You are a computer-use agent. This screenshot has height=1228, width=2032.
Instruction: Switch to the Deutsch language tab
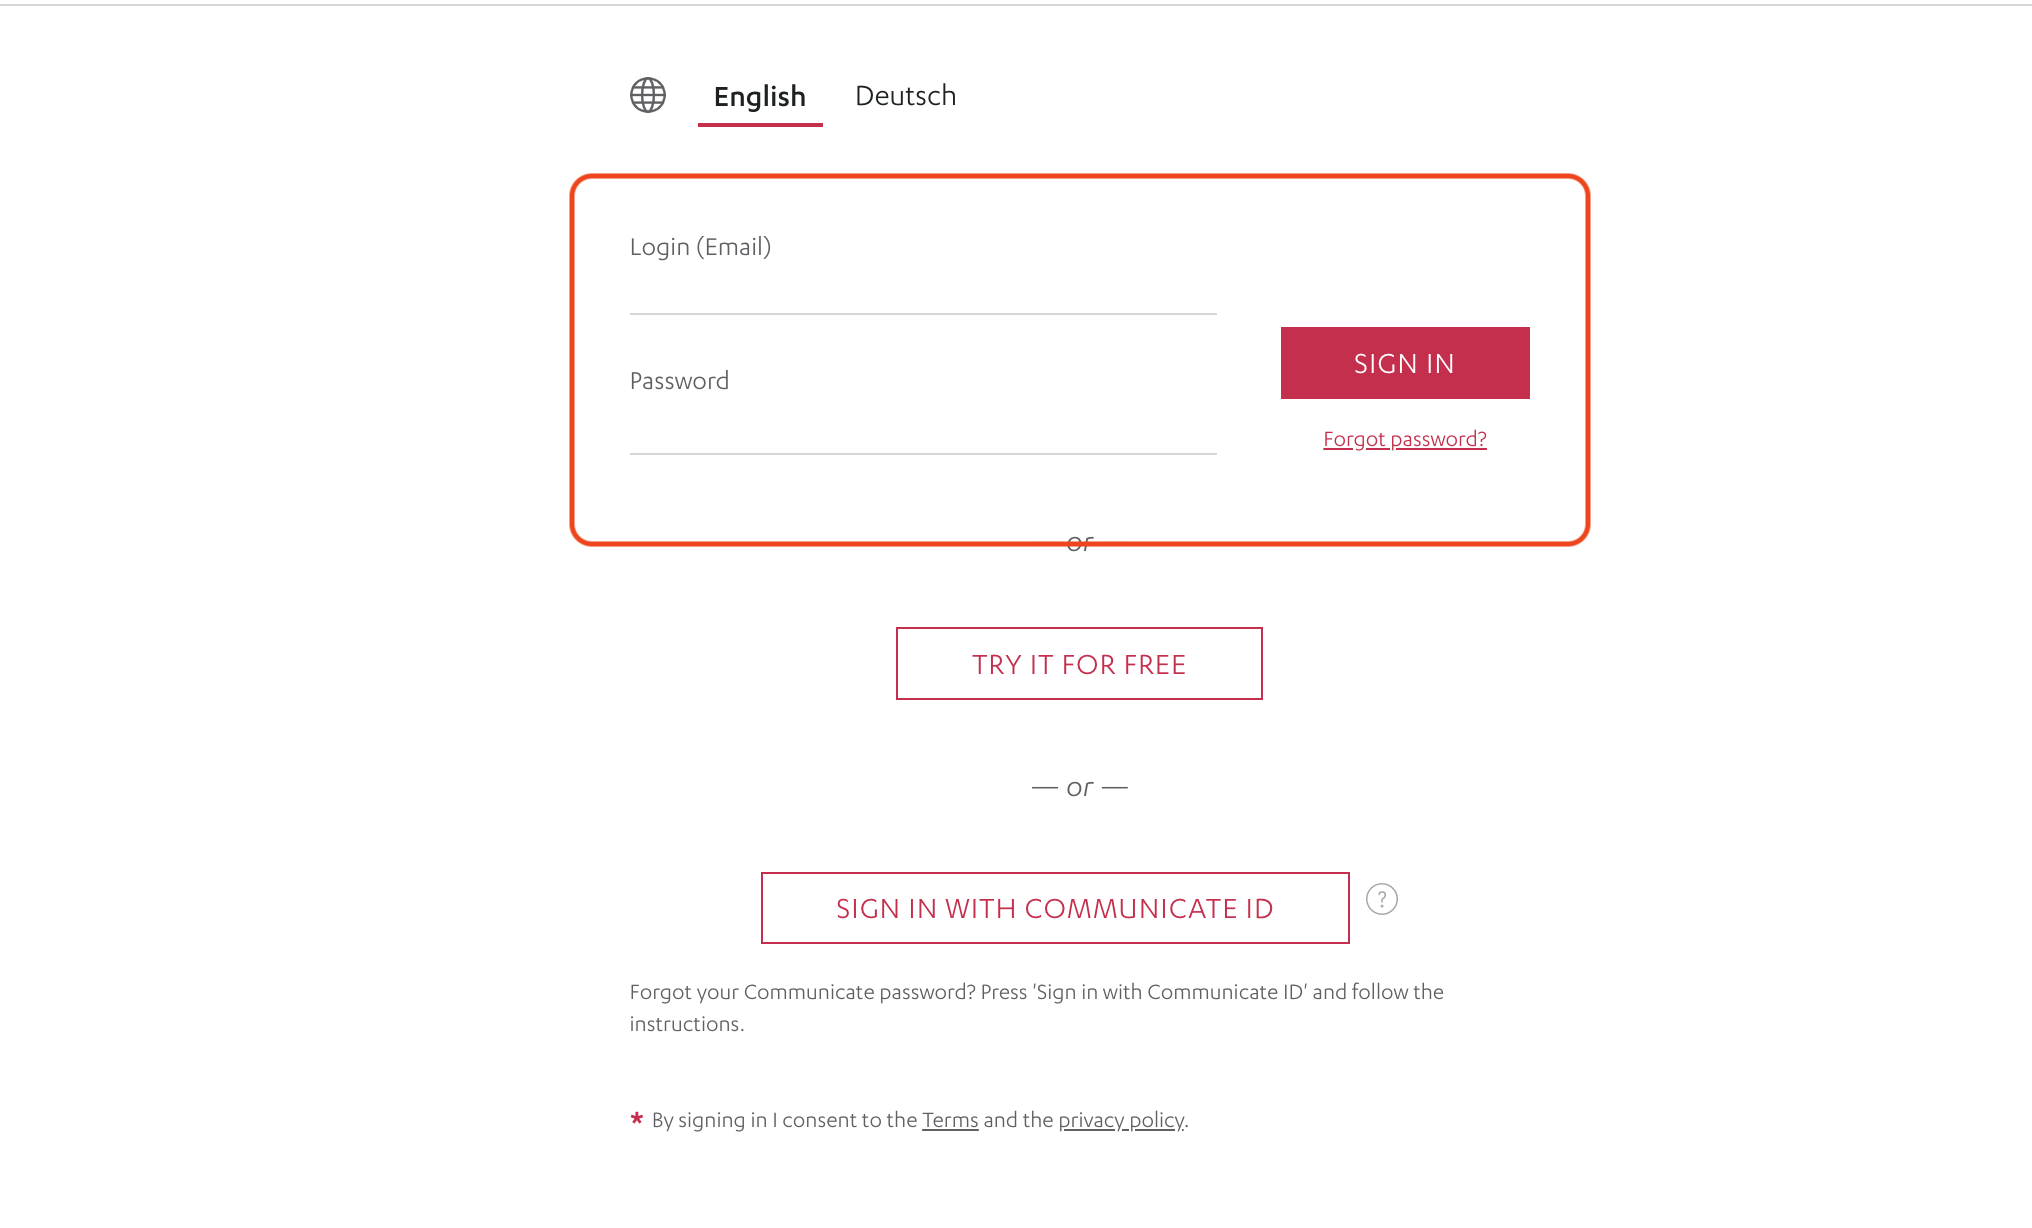[x=906, y=96]
